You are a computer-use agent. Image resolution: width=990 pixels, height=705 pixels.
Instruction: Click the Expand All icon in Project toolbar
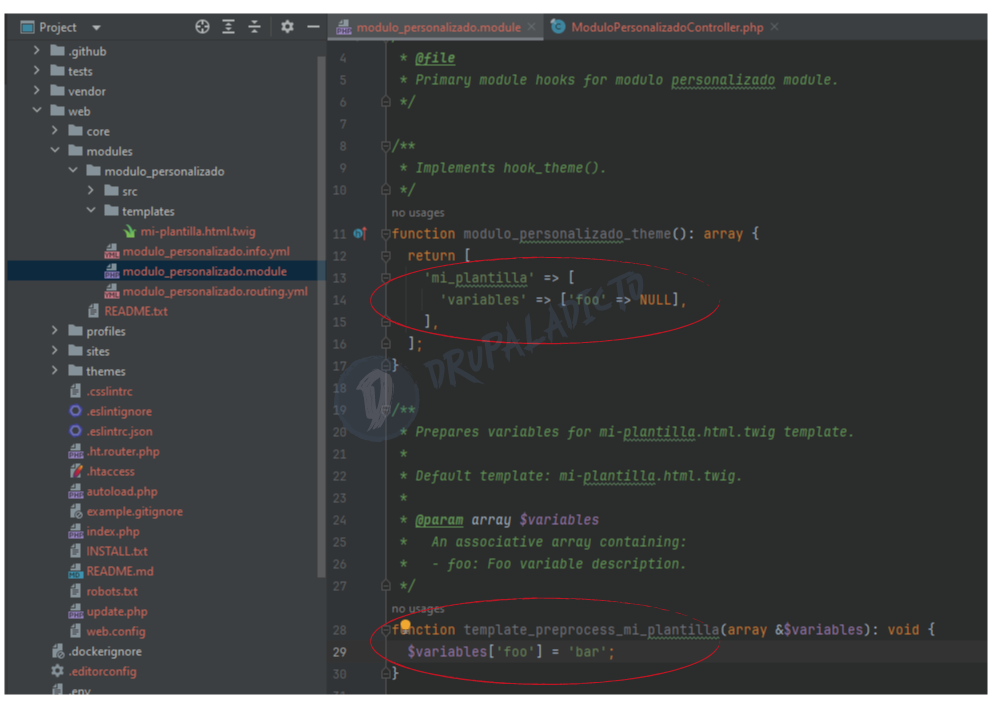(x=229, y=27)
